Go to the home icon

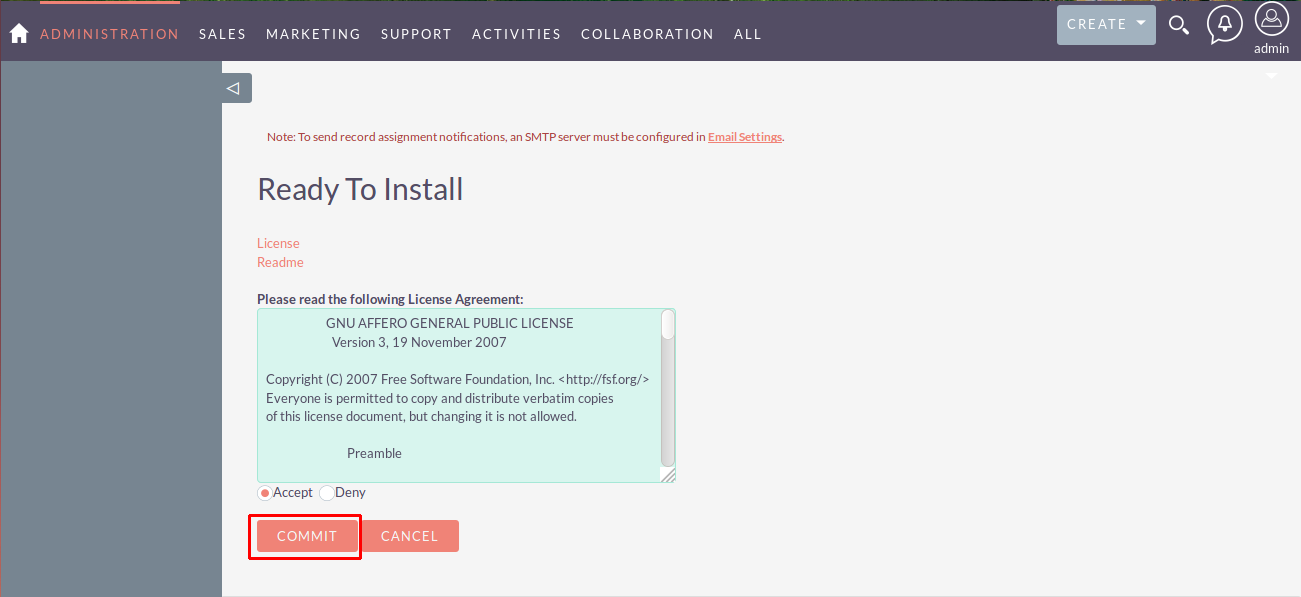[x=18, y=34]
